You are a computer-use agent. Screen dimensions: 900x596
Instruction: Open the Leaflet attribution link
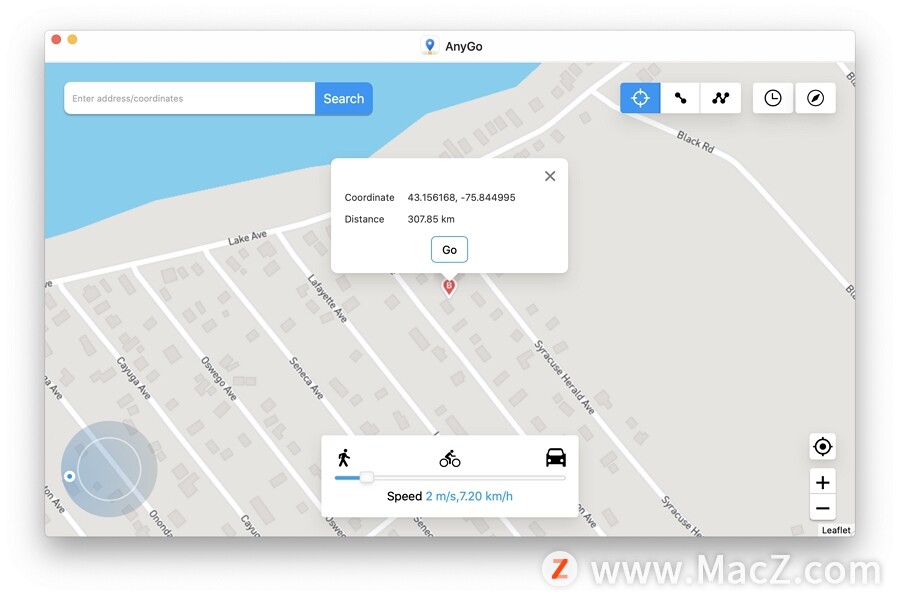click(x=836, y=531)
